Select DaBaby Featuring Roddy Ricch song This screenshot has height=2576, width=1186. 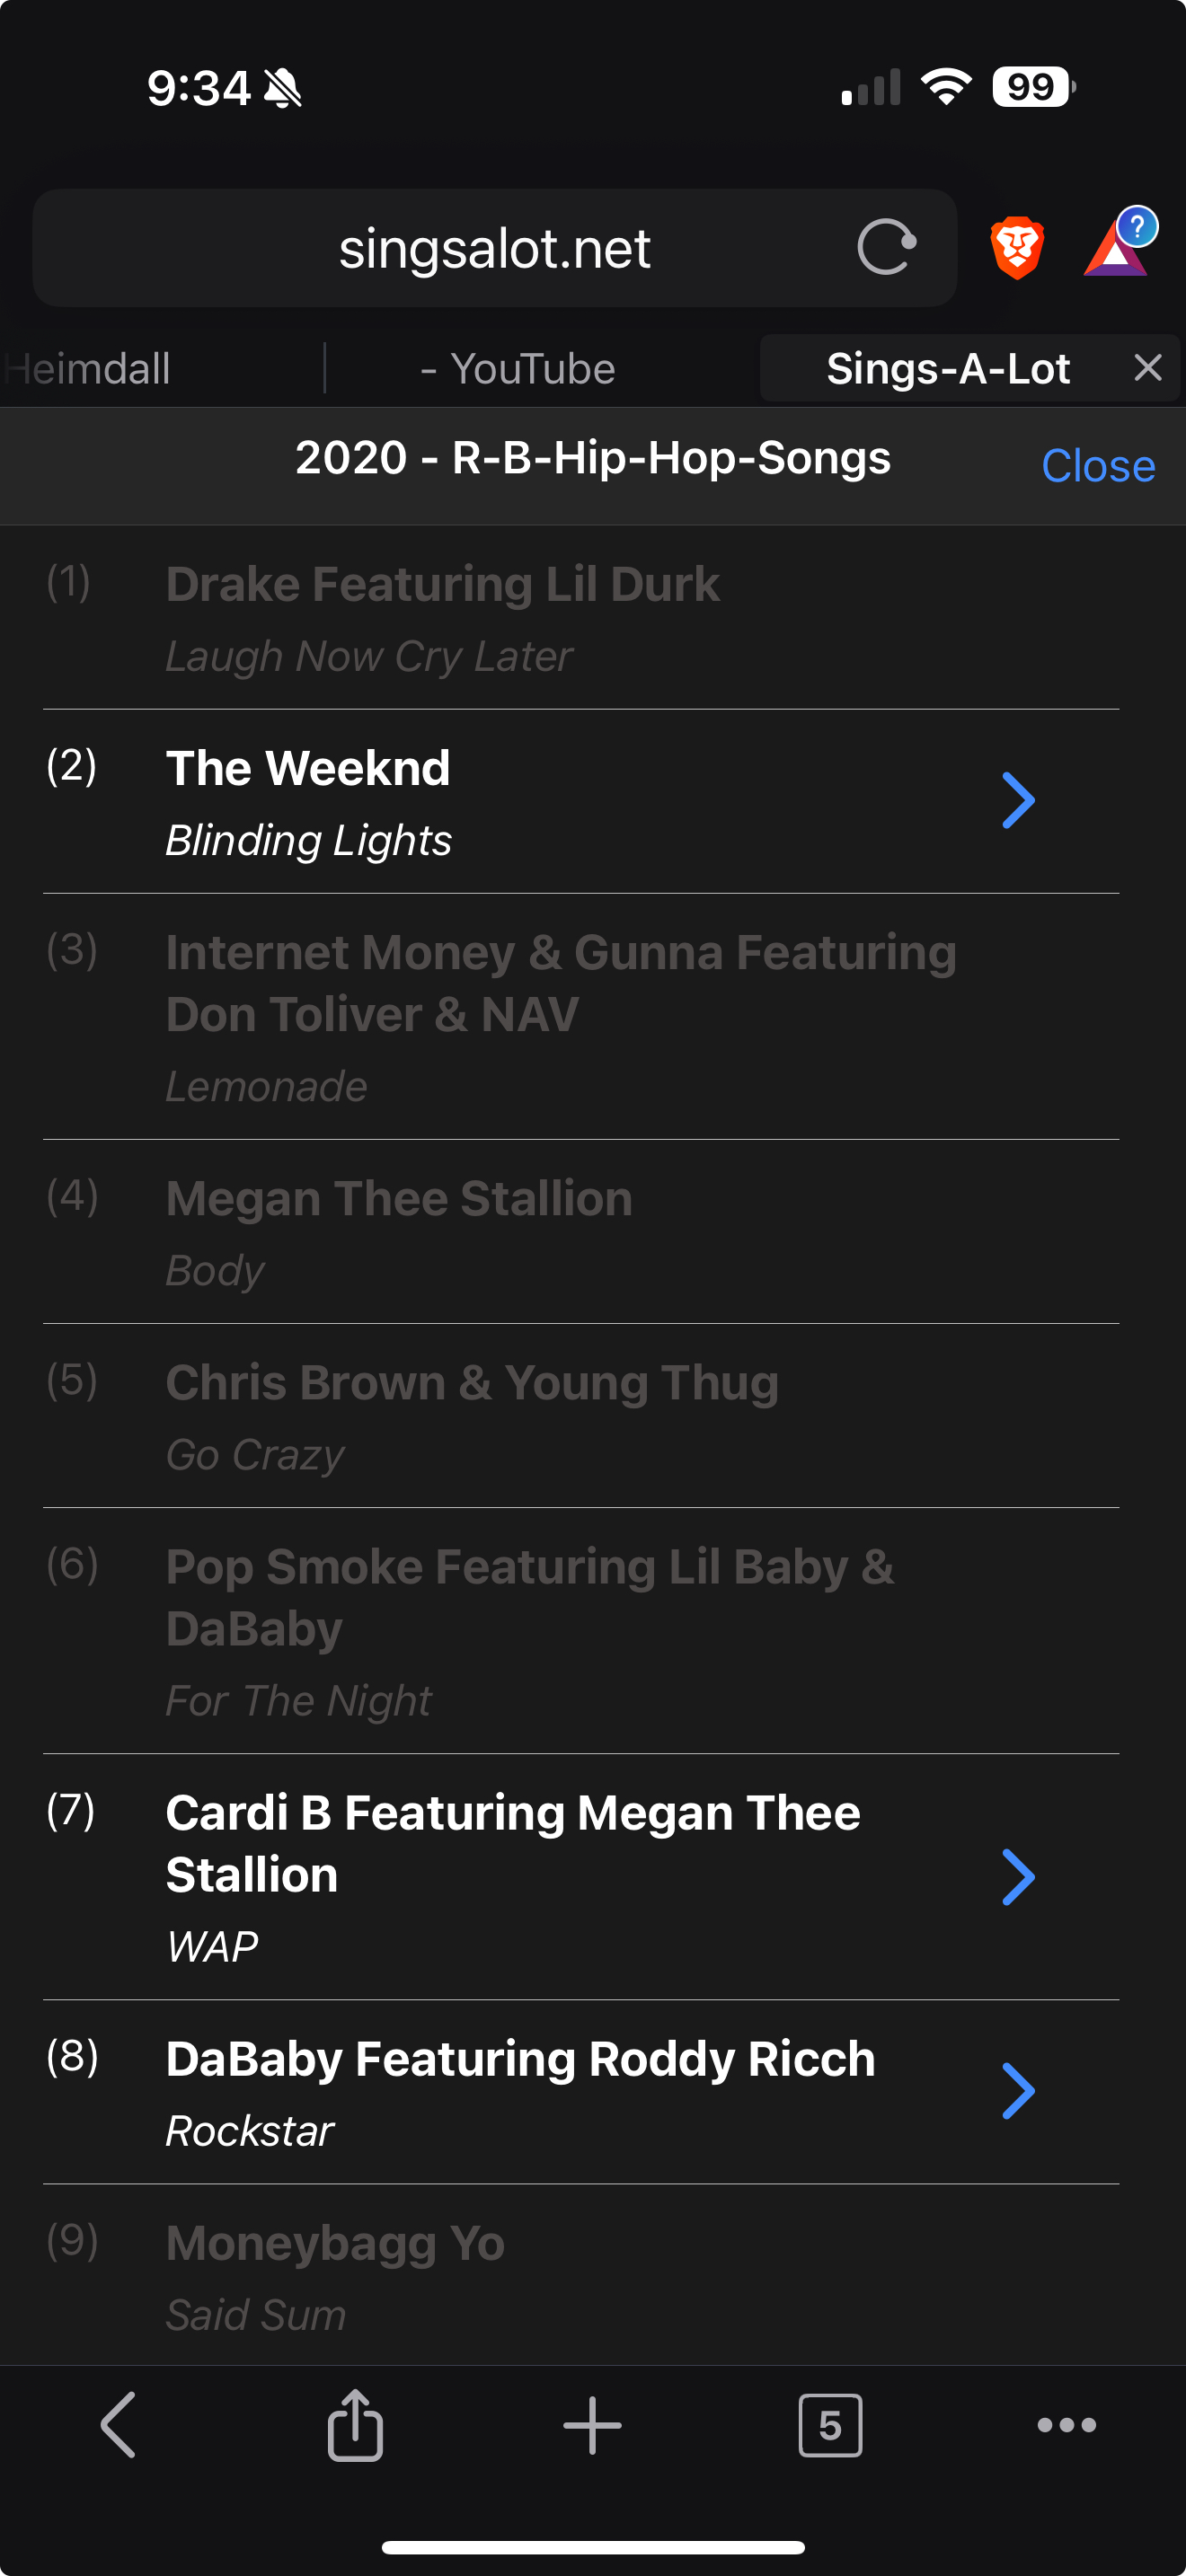(520, 2091)
